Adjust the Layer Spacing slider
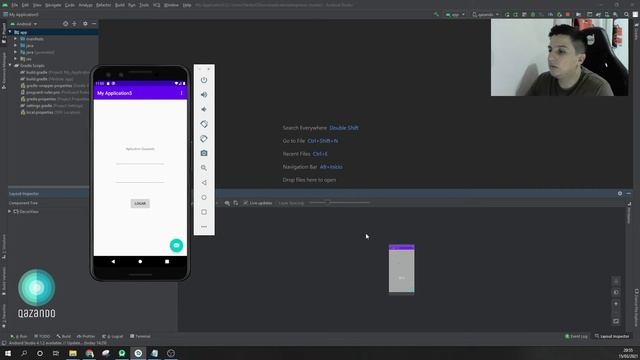This screenshot has height=360, width=640. (340, 202)
